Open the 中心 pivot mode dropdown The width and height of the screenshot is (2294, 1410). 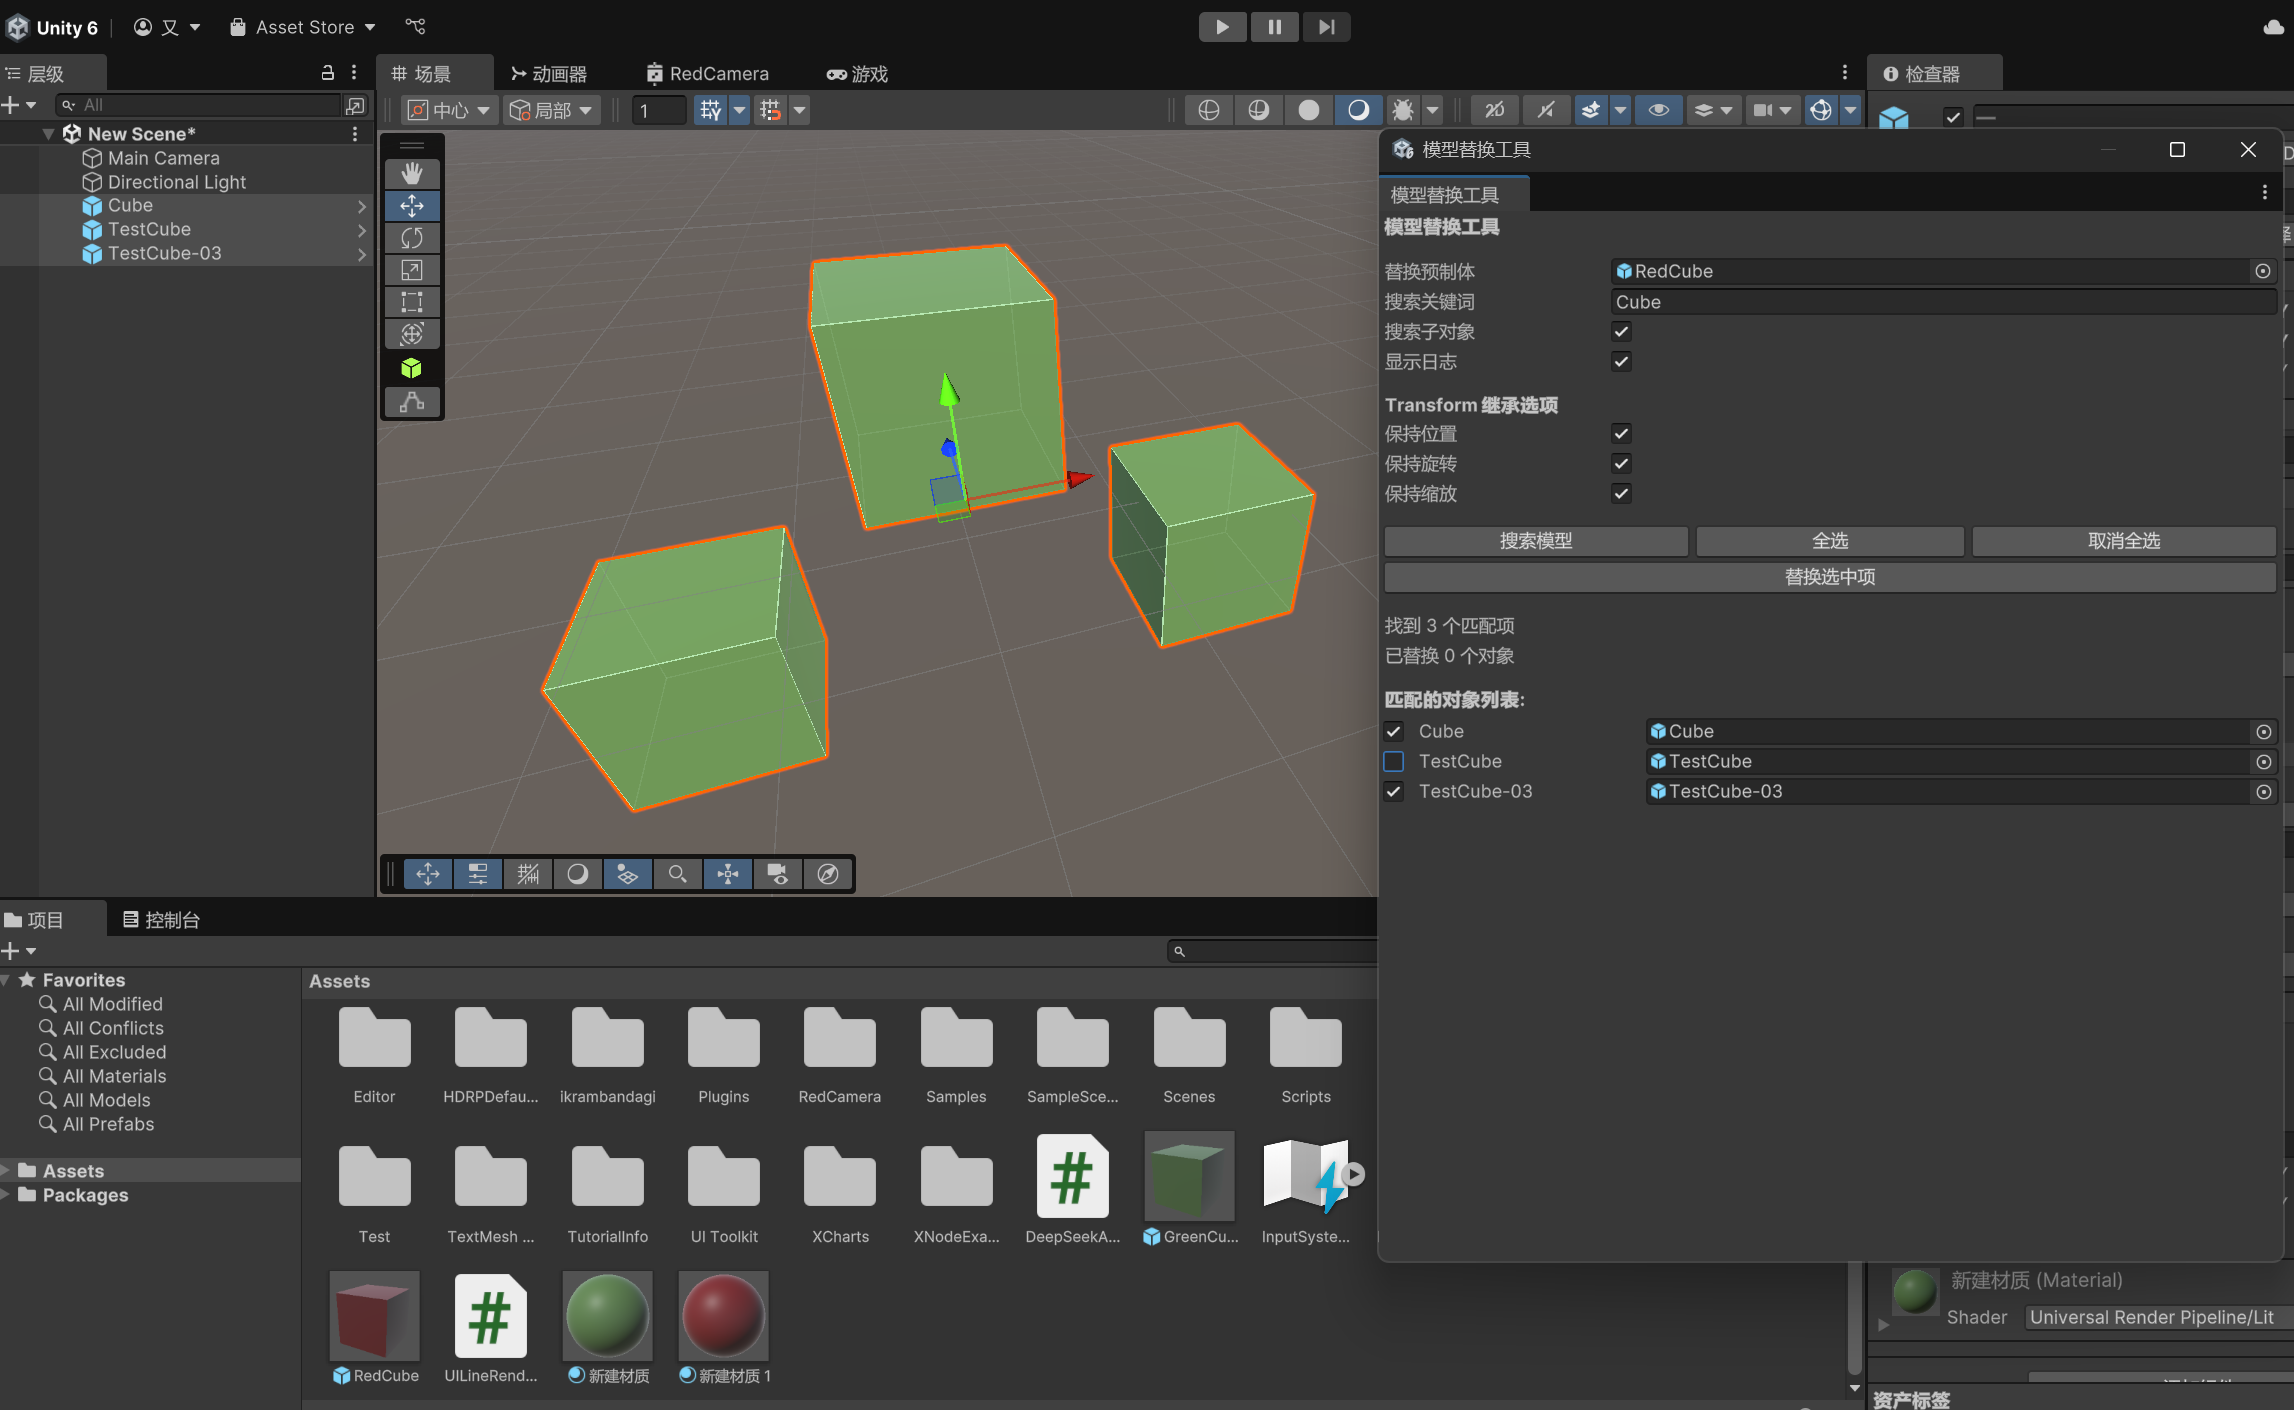click(449, 110)
